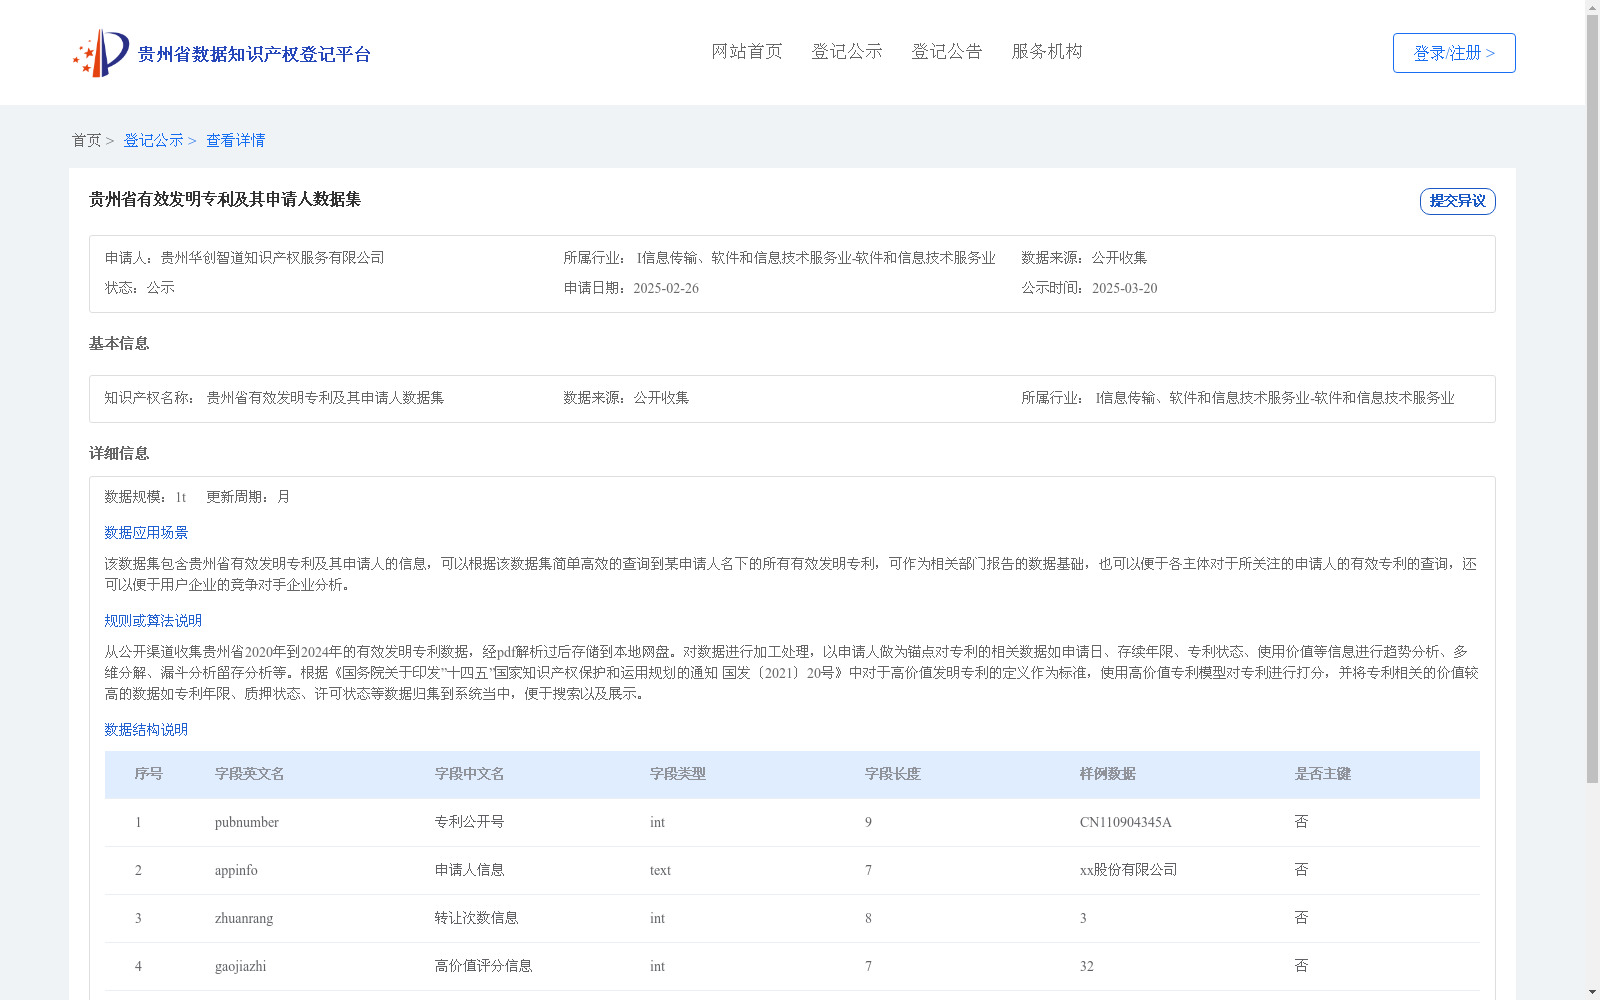Click the 序号 column header
The image size is (1600, 1000).
149,774
